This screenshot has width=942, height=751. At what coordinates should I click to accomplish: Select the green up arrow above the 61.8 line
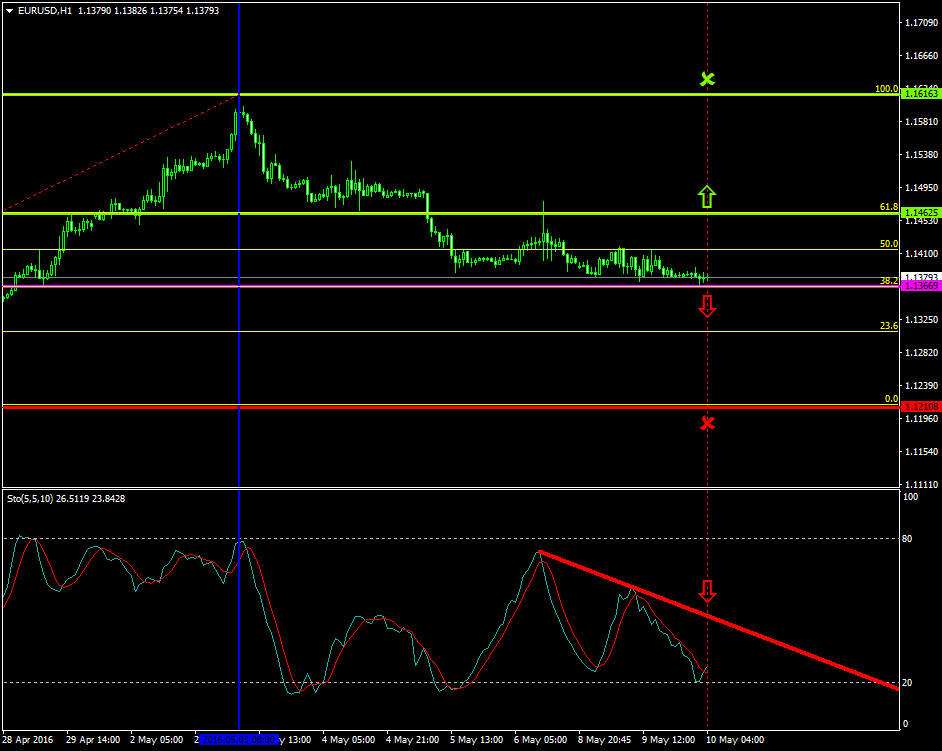[707, 196]
